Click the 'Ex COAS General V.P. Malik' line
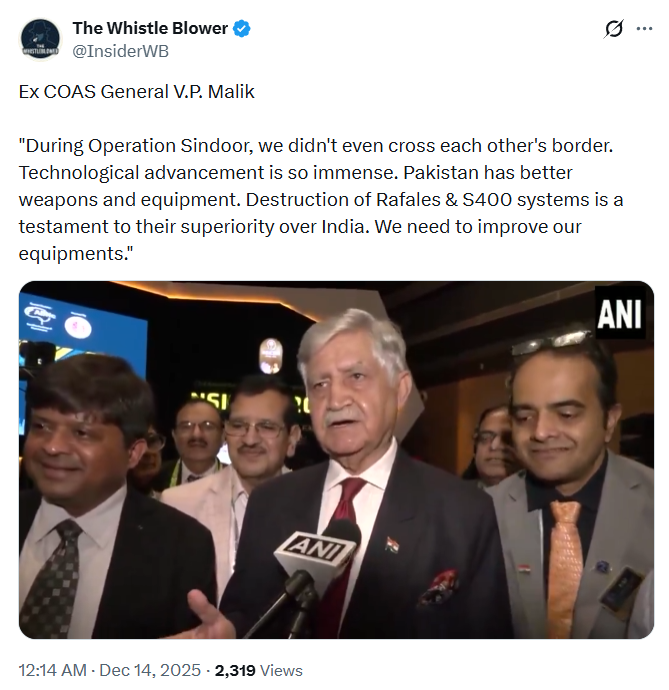The height and width of the screenshot is (690, 669). tap(136, 92)
